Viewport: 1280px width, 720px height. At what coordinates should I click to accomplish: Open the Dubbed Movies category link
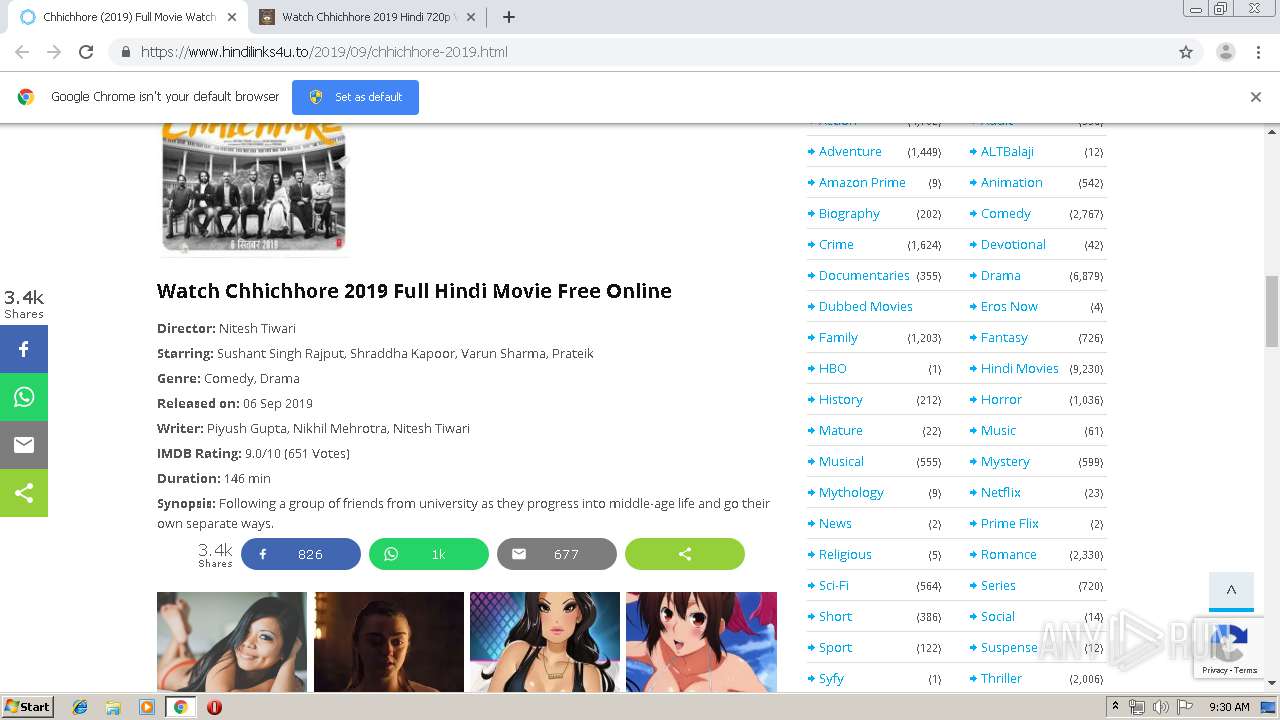pyautogui.click(x=866, y=306)
